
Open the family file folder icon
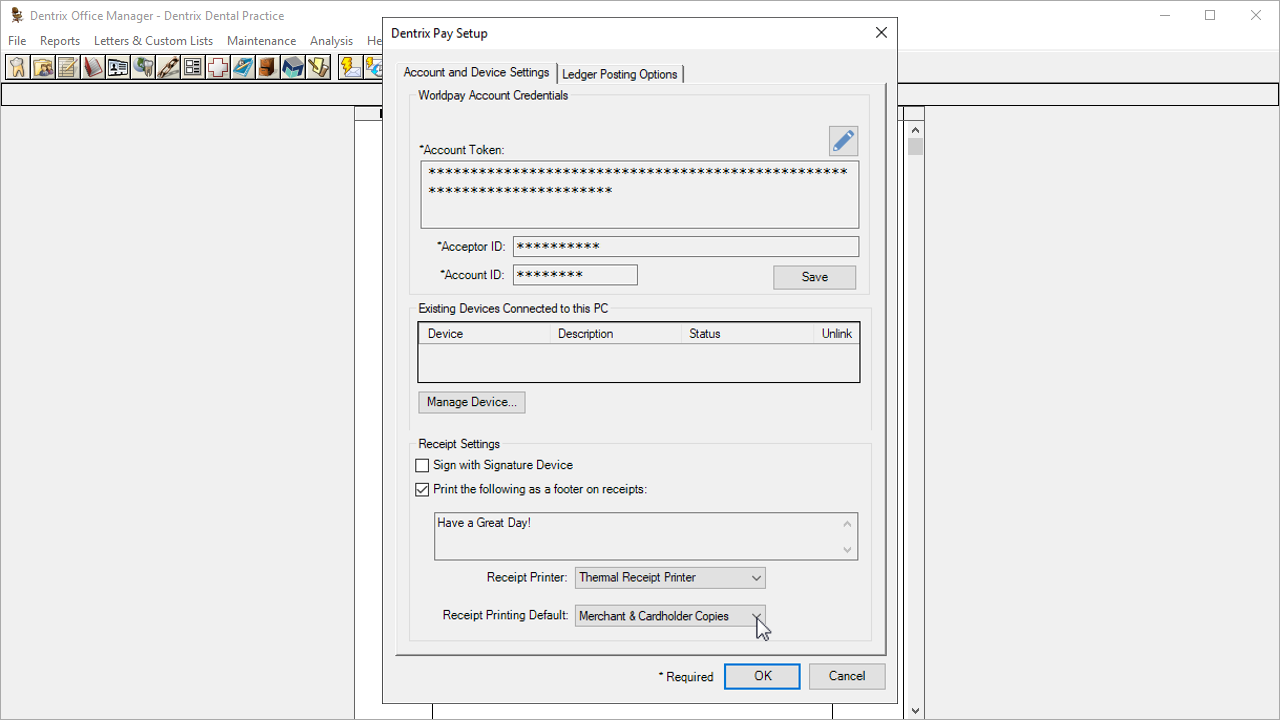click(43, 67)
